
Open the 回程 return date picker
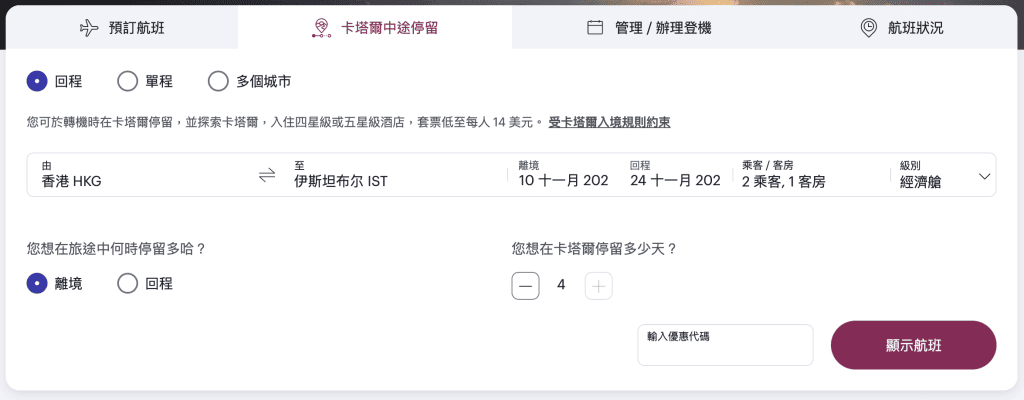point(675,175)
